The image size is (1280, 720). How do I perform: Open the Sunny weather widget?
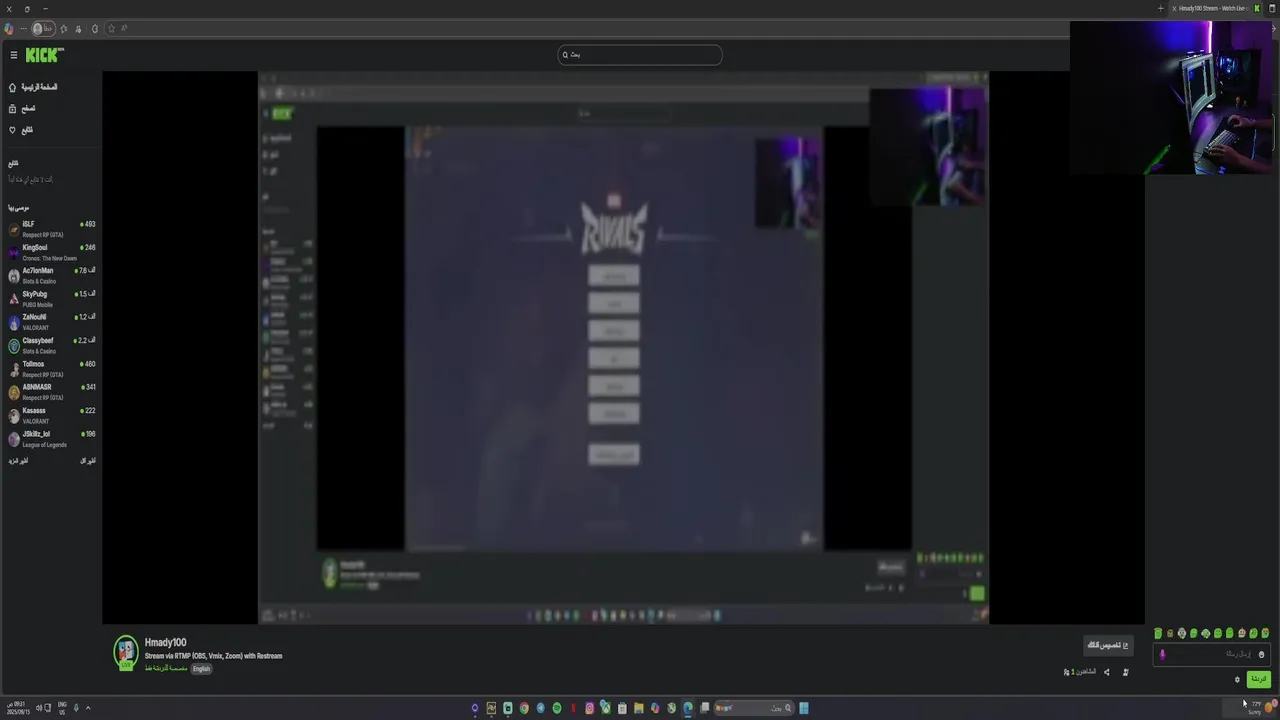click(x=1250, y=709)
